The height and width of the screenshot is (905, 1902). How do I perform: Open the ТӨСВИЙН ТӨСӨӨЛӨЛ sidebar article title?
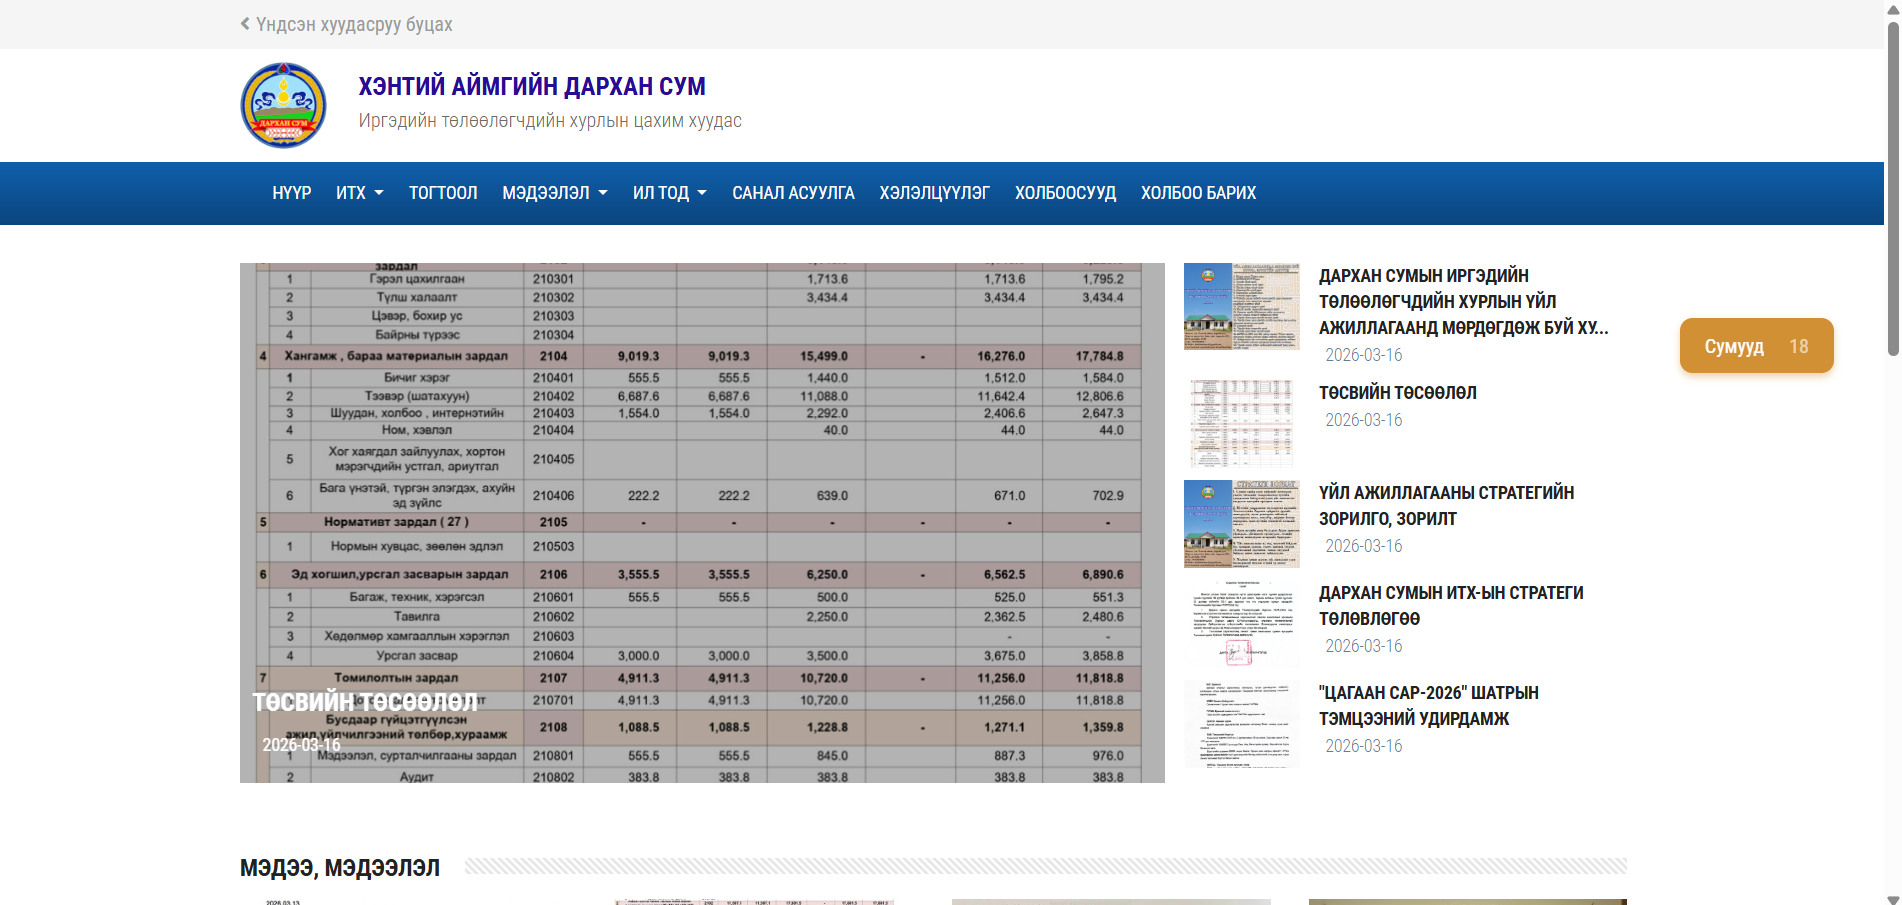click(x=1397, y=393)
